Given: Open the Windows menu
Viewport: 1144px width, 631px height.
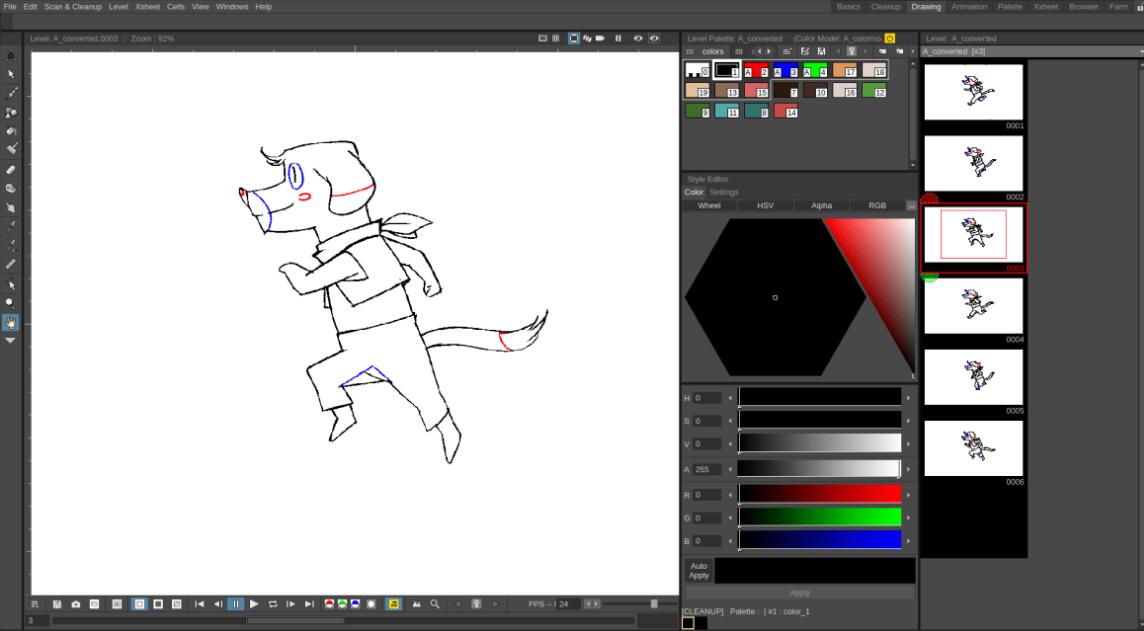Looking at the screenshot, I should 232,7.
